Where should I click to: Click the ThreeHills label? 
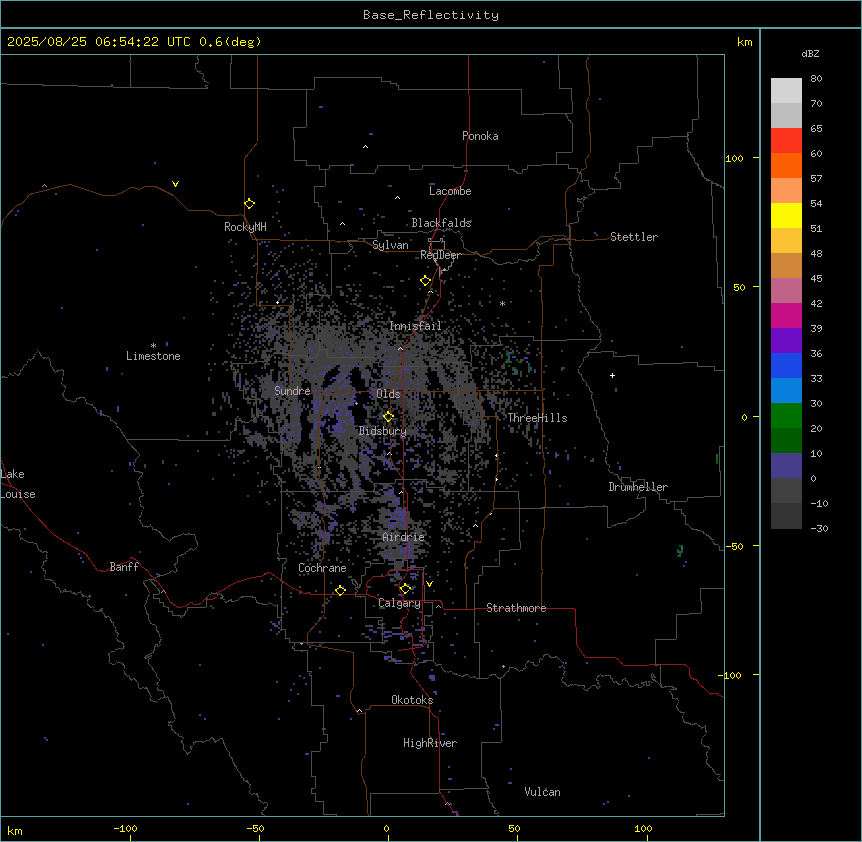point(537,418)
